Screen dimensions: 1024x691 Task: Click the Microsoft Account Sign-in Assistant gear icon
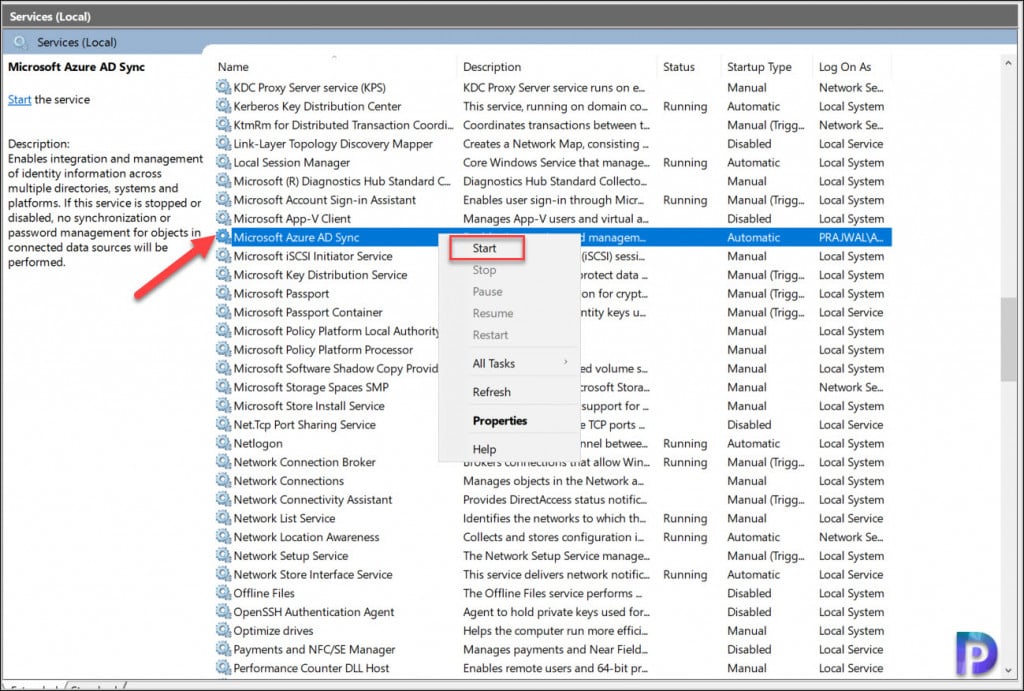click(223, 199)
